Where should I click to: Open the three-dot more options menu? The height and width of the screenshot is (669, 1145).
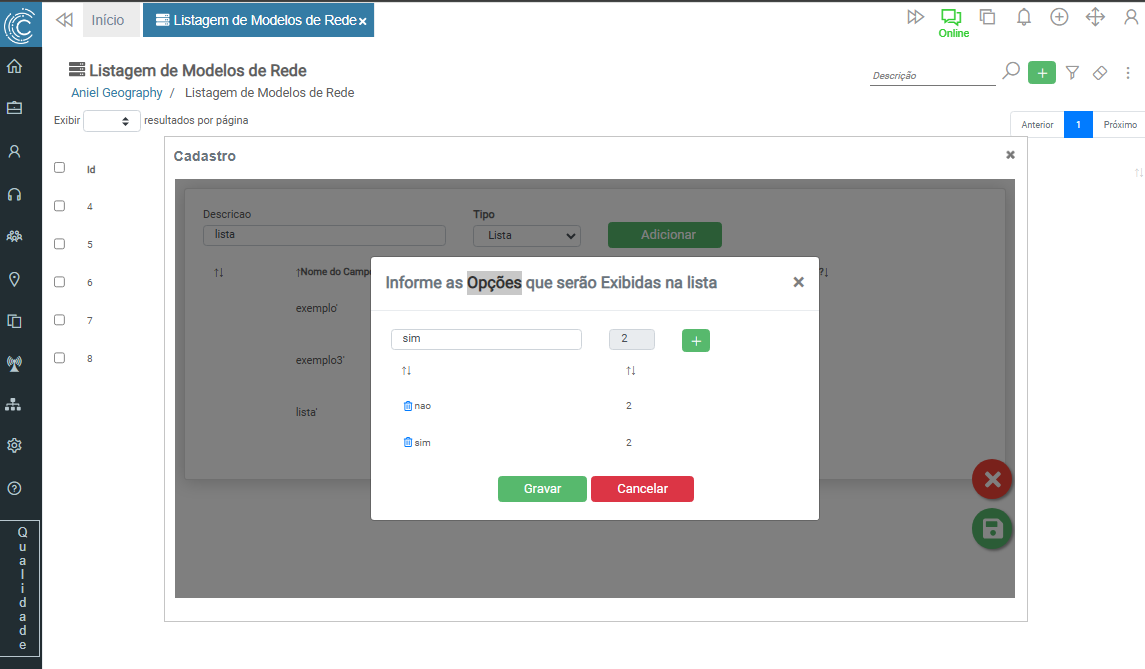[1128, 73]
